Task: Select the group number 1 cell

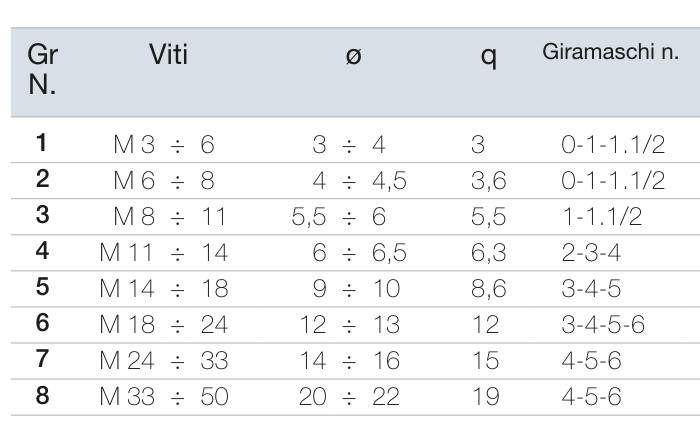Action: [41, 145]
